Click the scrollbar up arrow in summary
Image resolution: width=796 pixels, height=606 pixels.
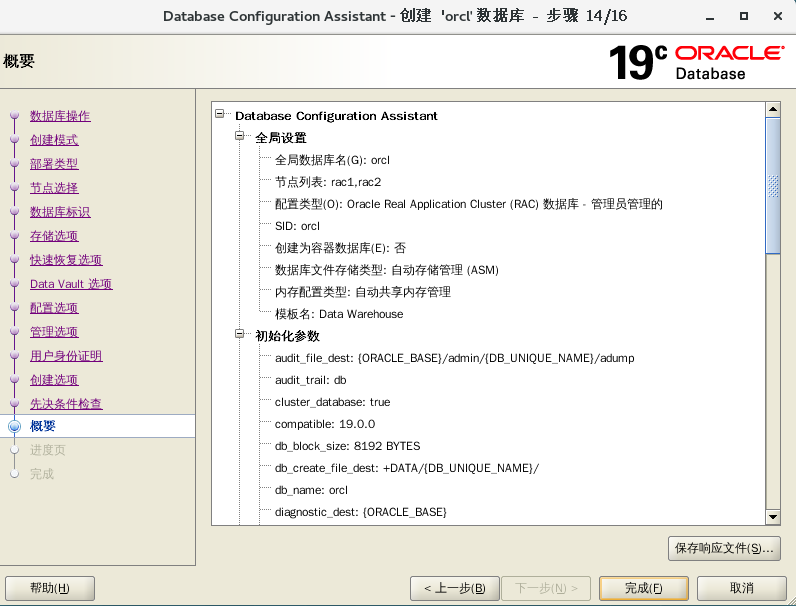click(772, 107)
